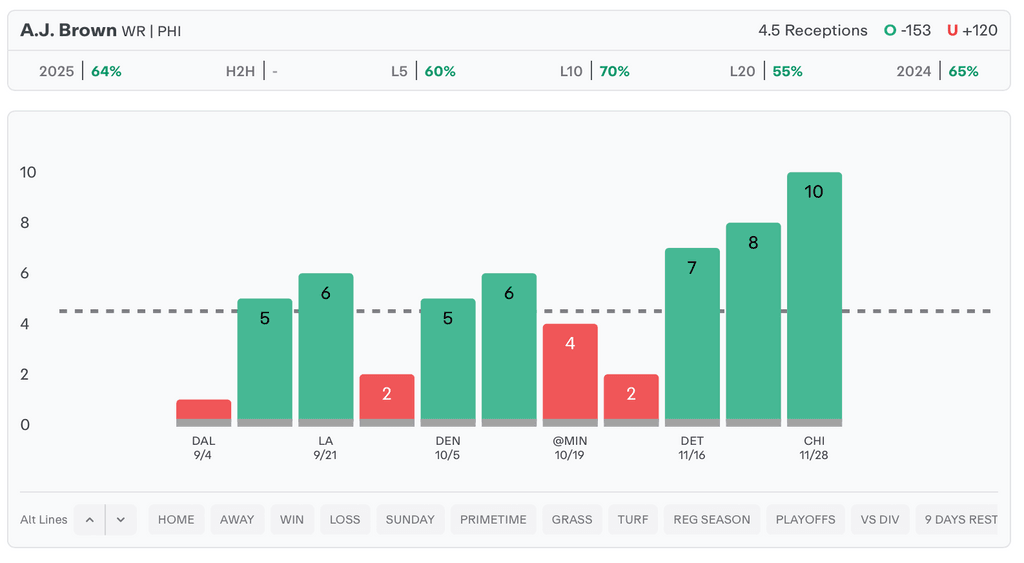Select the Over -153 odds
Viewport: 1024px width, 563px height.
907,31
